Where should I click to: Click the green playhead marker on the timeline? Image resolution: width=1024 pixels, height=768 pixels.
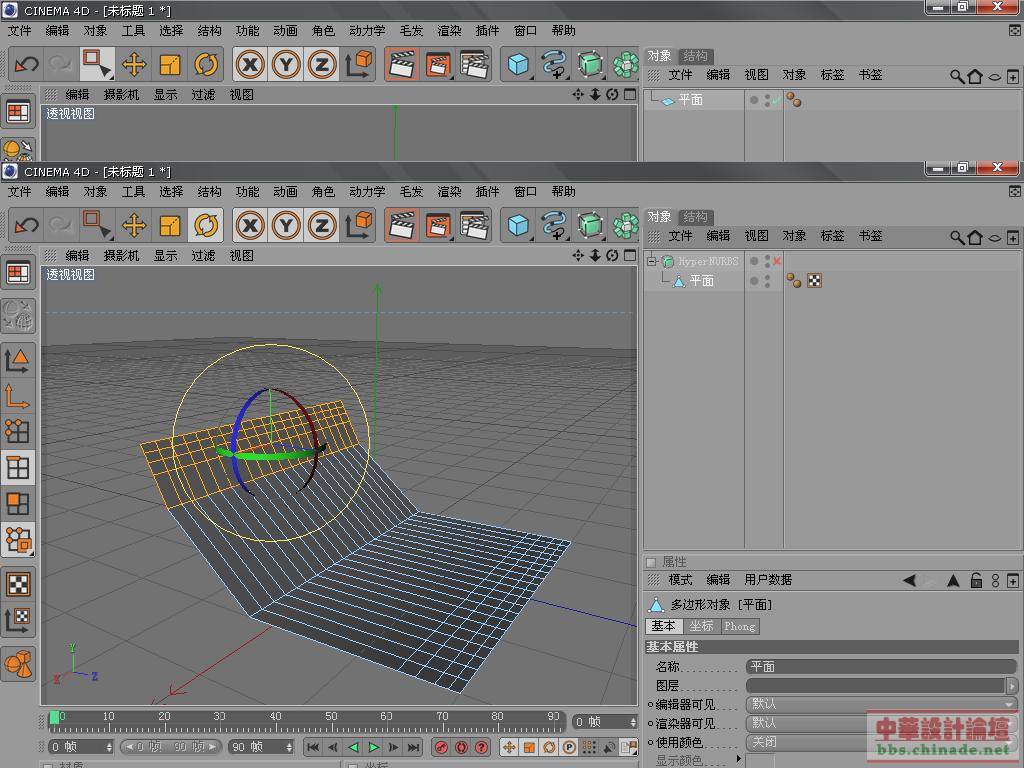54,717
